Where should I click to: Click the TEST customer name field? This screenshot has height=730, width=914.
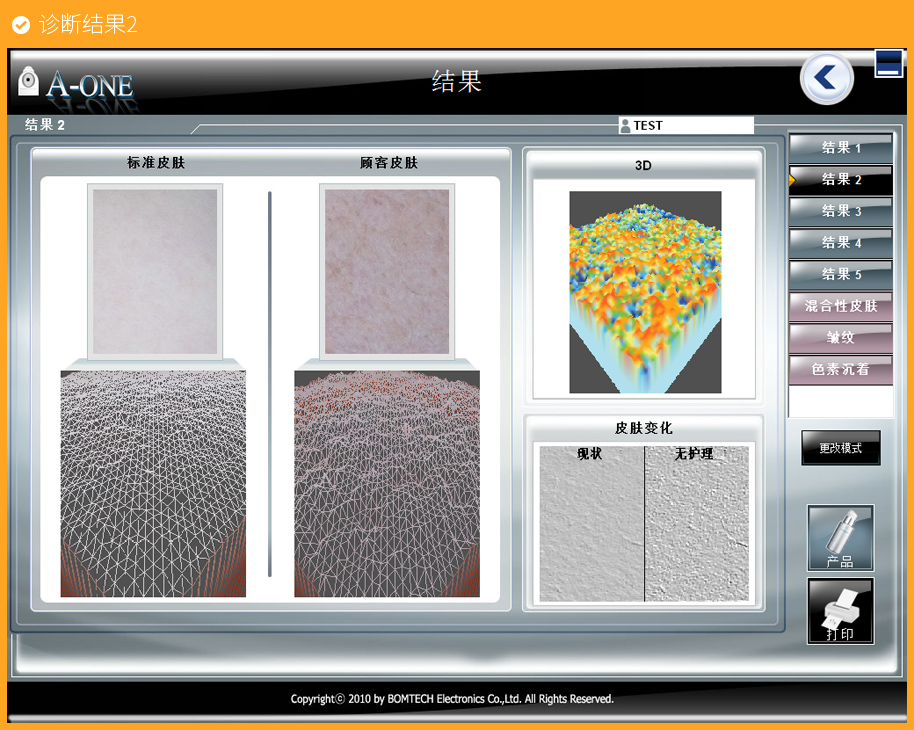686,125
